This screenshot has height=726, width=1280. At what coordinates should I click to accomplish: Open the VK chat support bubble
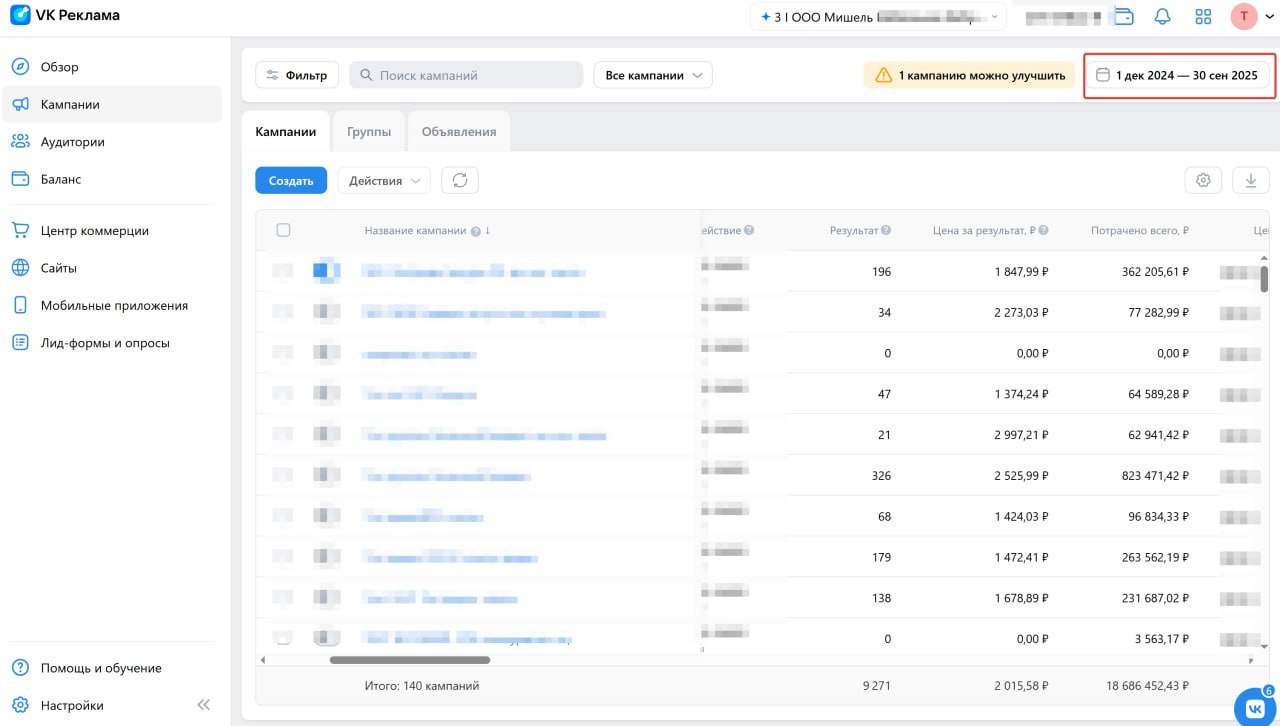click(1255, 707)
